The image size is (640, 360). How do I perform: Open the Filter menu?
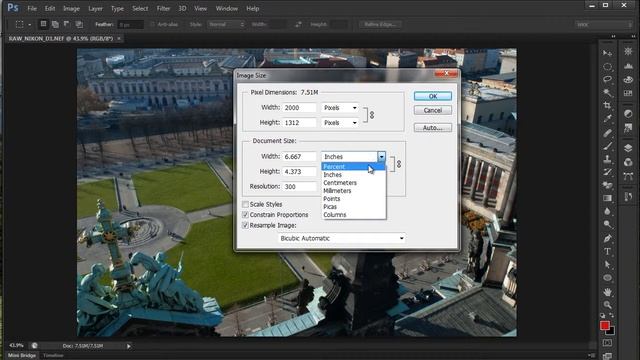[163, 8]
